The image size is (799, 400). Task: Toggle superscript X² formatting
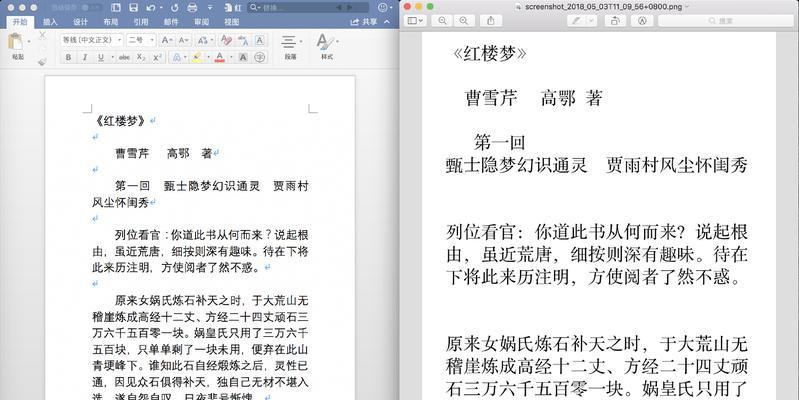(157, 58)
